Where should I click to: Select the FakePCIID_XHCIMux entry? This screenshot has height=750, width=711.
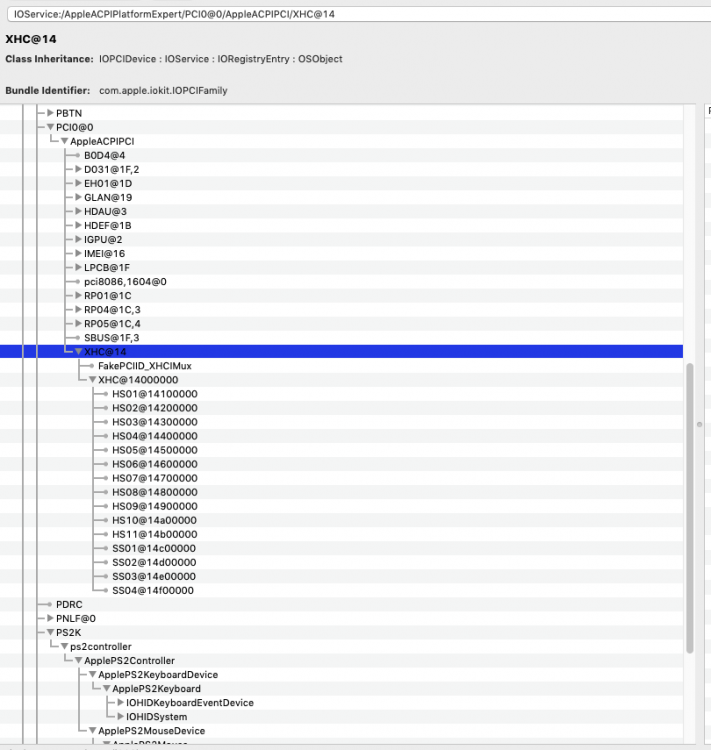click(144, 366)
